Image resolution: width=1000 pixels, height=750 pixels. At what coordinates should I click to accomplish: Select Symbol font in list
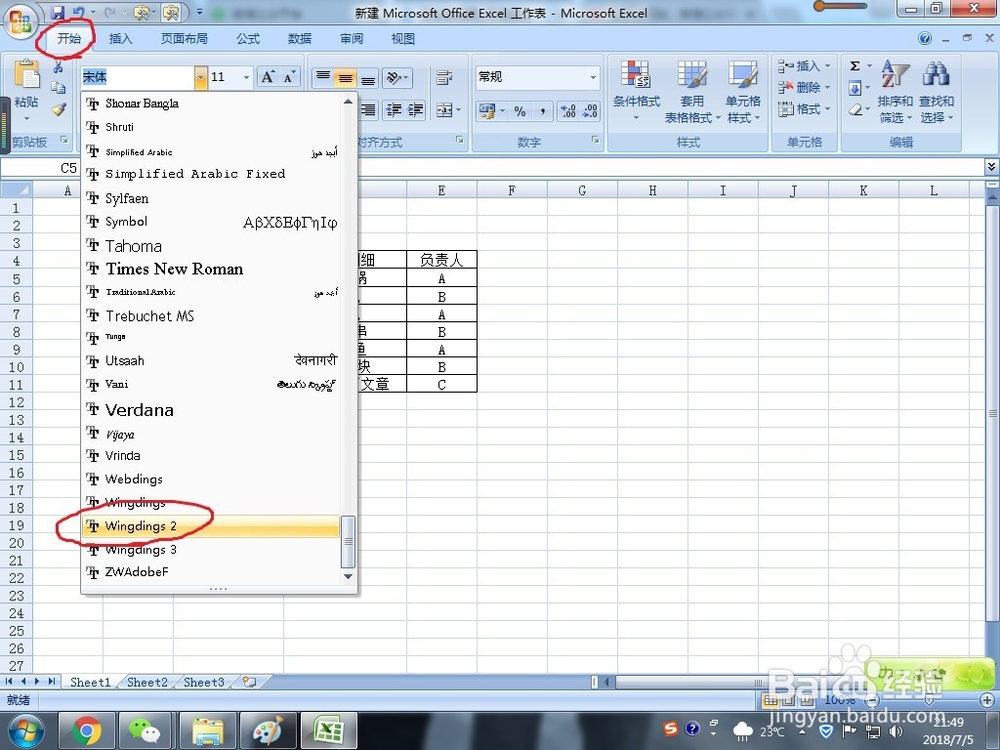tap(211, 222)
